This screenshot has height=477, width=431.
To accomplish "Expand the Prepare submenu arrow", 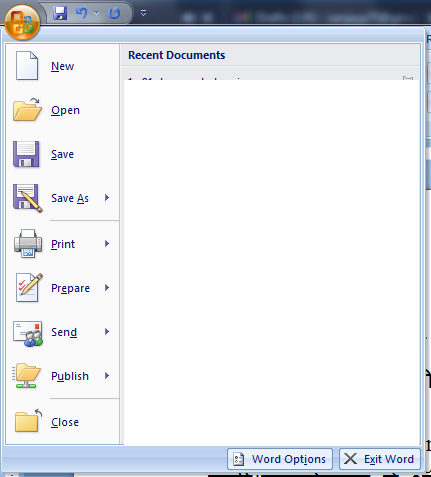I will [107, 288].
